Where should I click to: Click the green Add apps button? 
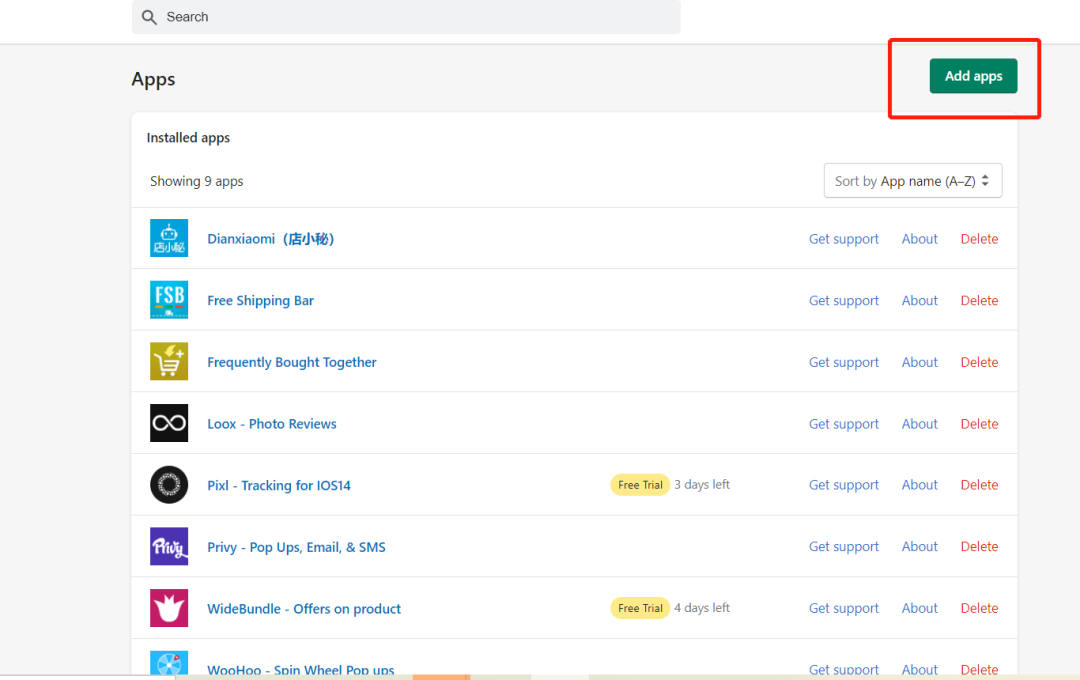(x=973, y=76)
